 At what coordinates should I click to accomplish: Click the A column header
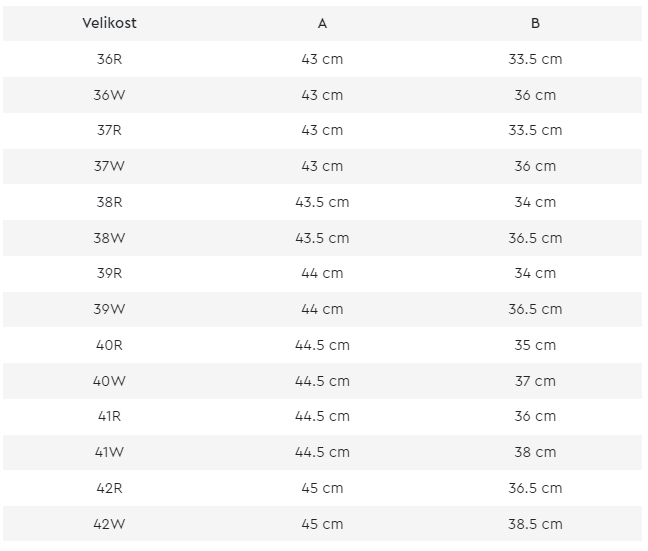click(x=322, y=23)
